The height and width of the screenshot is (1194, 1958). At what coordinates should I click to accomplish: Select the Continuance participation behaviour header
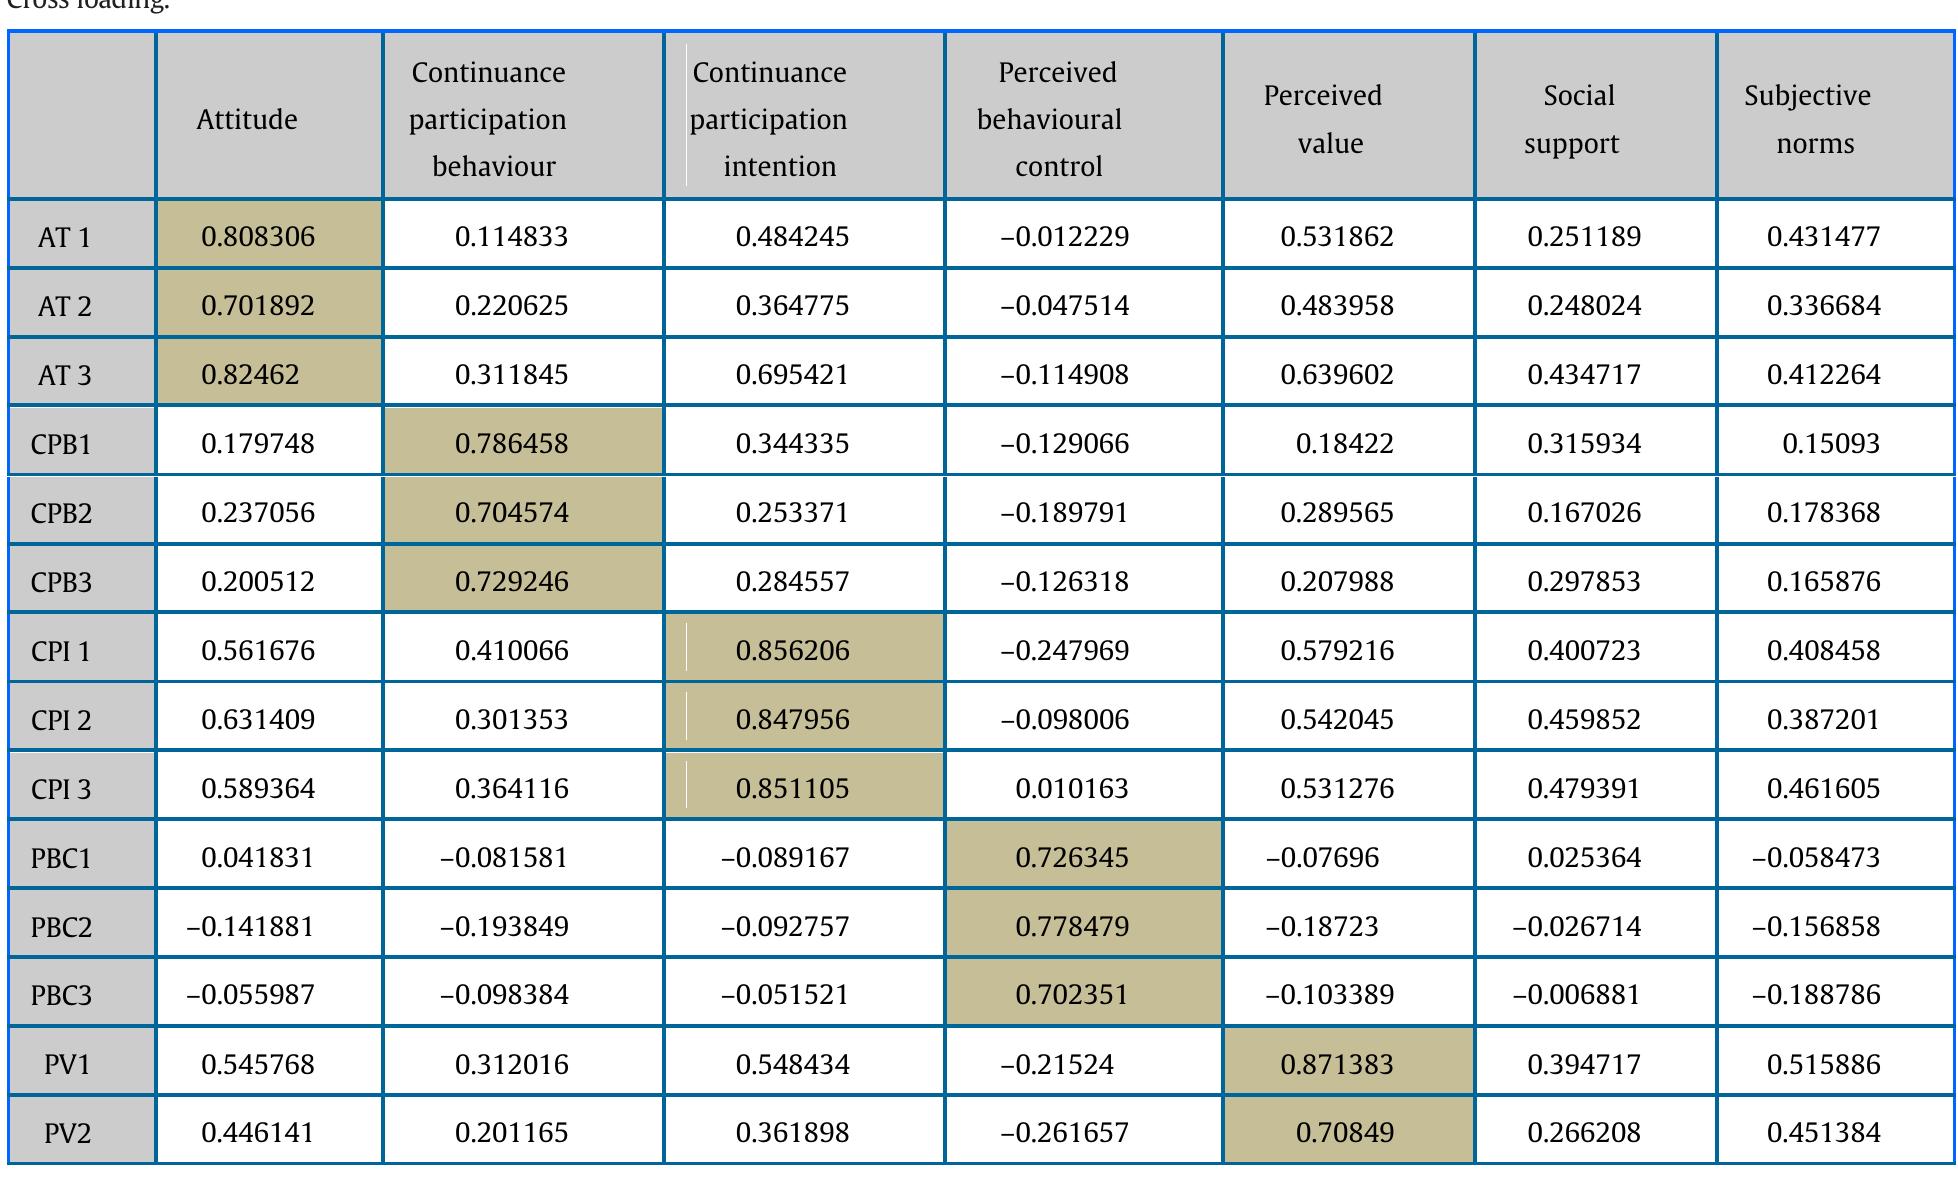[488, 119]
